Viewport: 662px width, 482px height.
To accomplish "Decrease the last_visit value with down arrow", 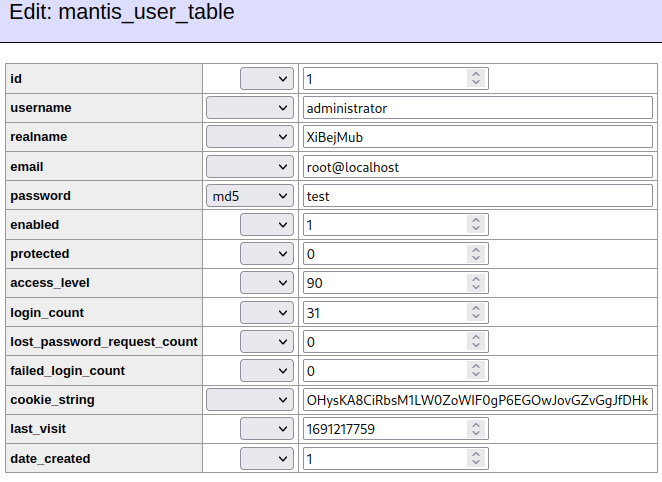I will tap(476, 433).
